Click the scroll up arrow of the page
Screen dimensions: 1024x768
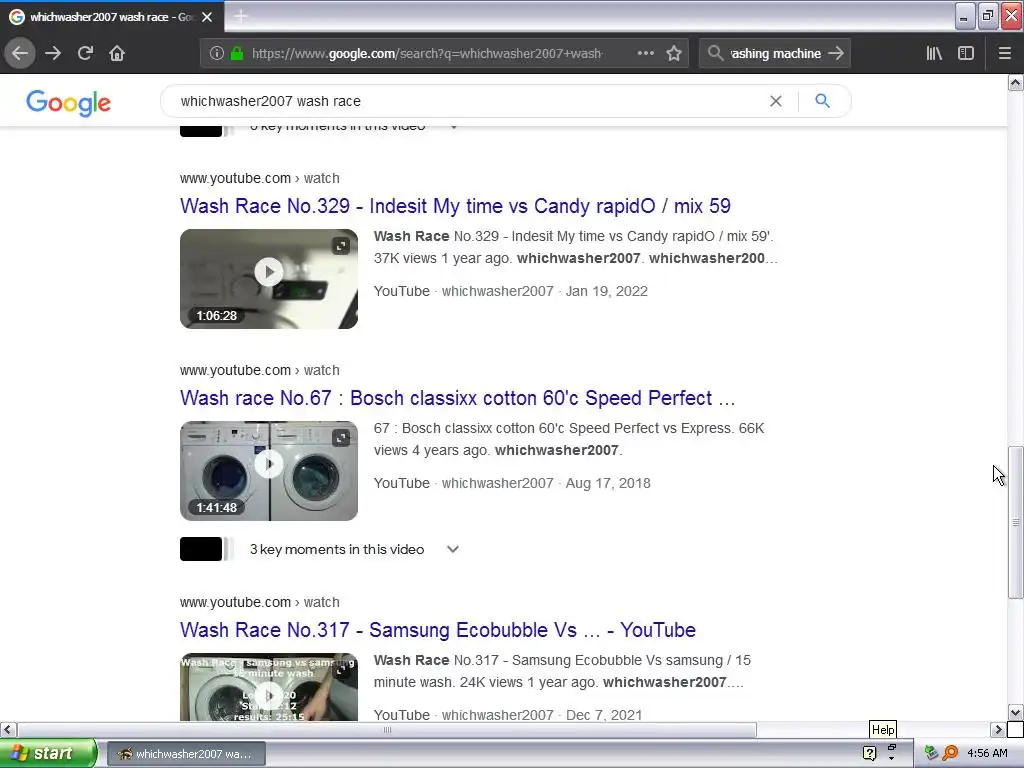point(1016,82)
